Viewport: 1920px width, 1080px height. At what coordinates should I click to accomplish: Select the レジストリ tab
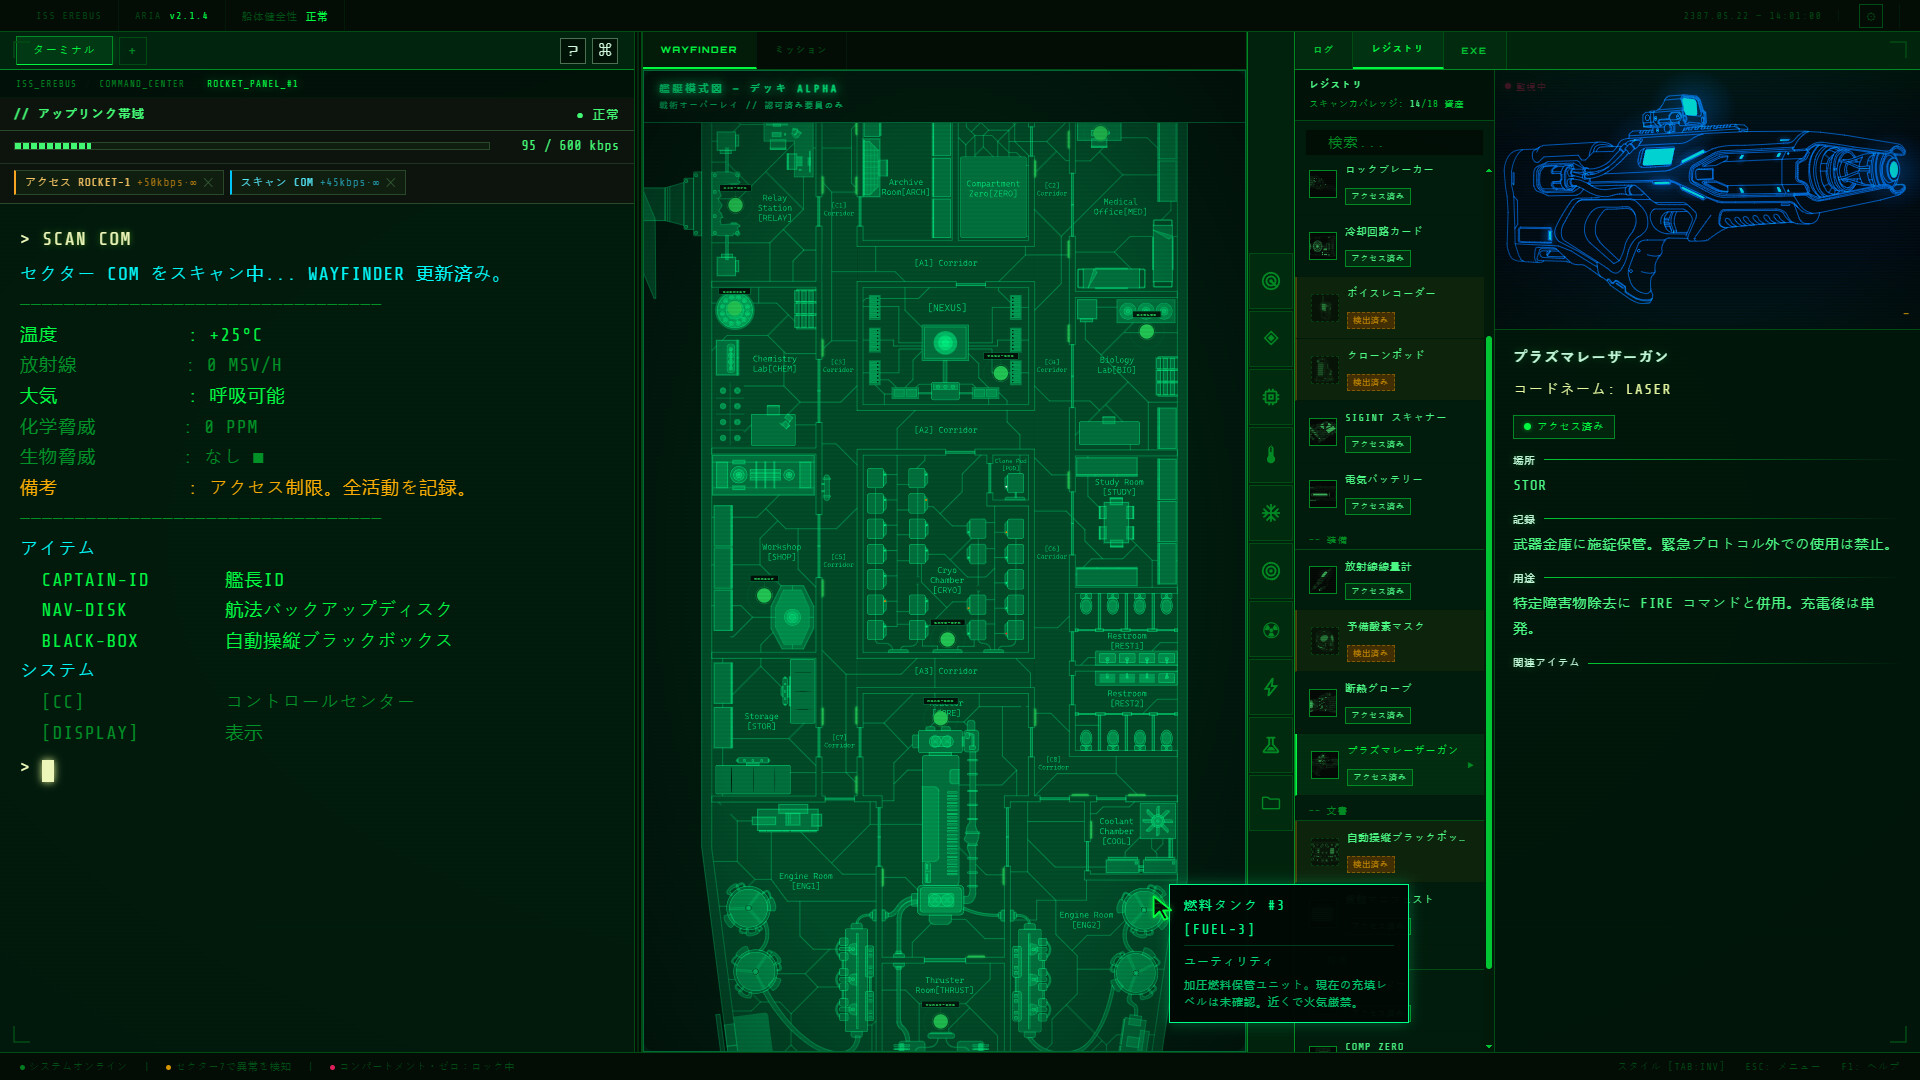[x=1397, y=49]
